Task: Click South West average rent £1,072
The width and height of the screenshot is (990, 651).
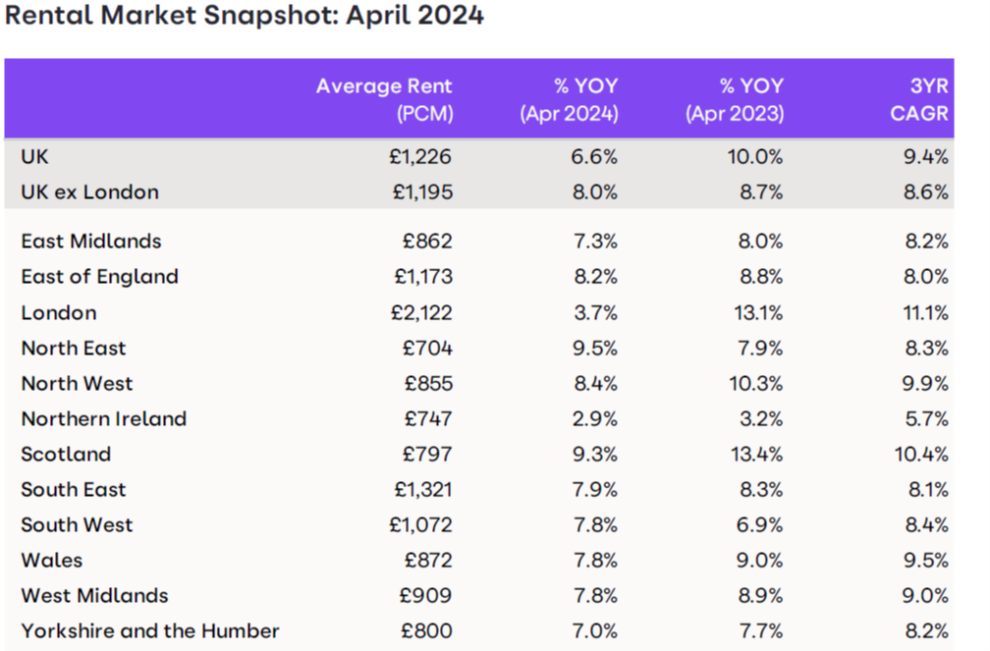Action: (x=421, y=525)
